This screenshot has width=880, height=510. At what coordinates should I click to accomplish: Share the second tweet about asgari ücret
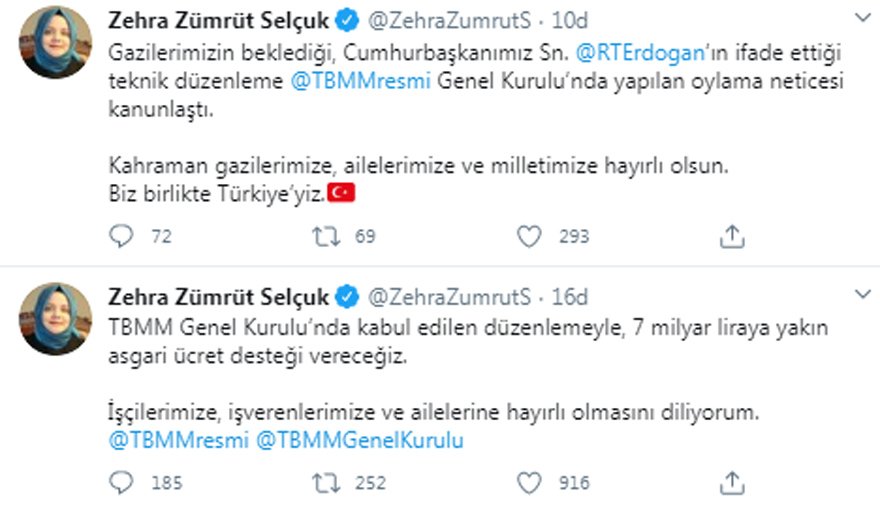coord(732,483)
